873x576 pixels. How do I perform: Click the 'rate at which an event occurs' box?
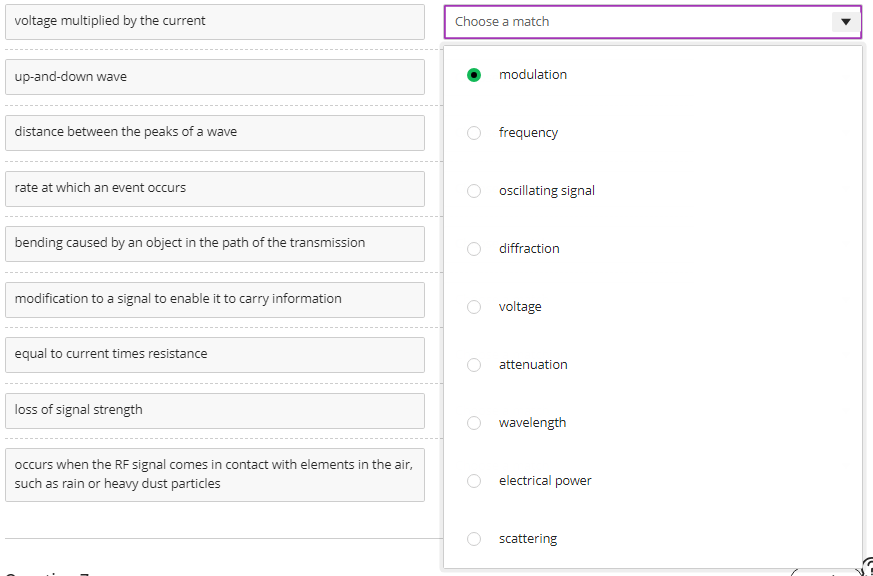point(214,188)
